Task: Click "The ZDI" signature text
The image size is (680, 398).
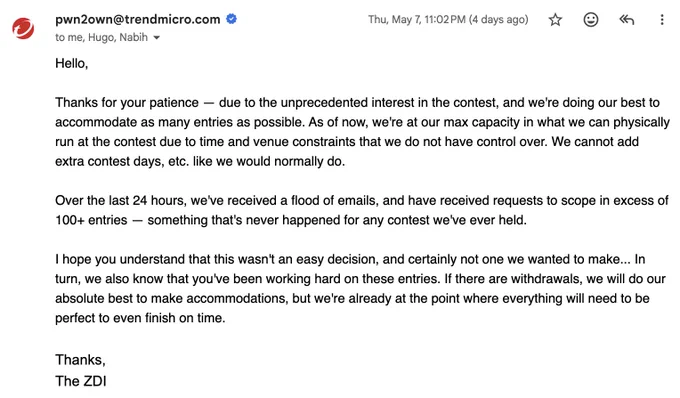Action: click(81, 381)
